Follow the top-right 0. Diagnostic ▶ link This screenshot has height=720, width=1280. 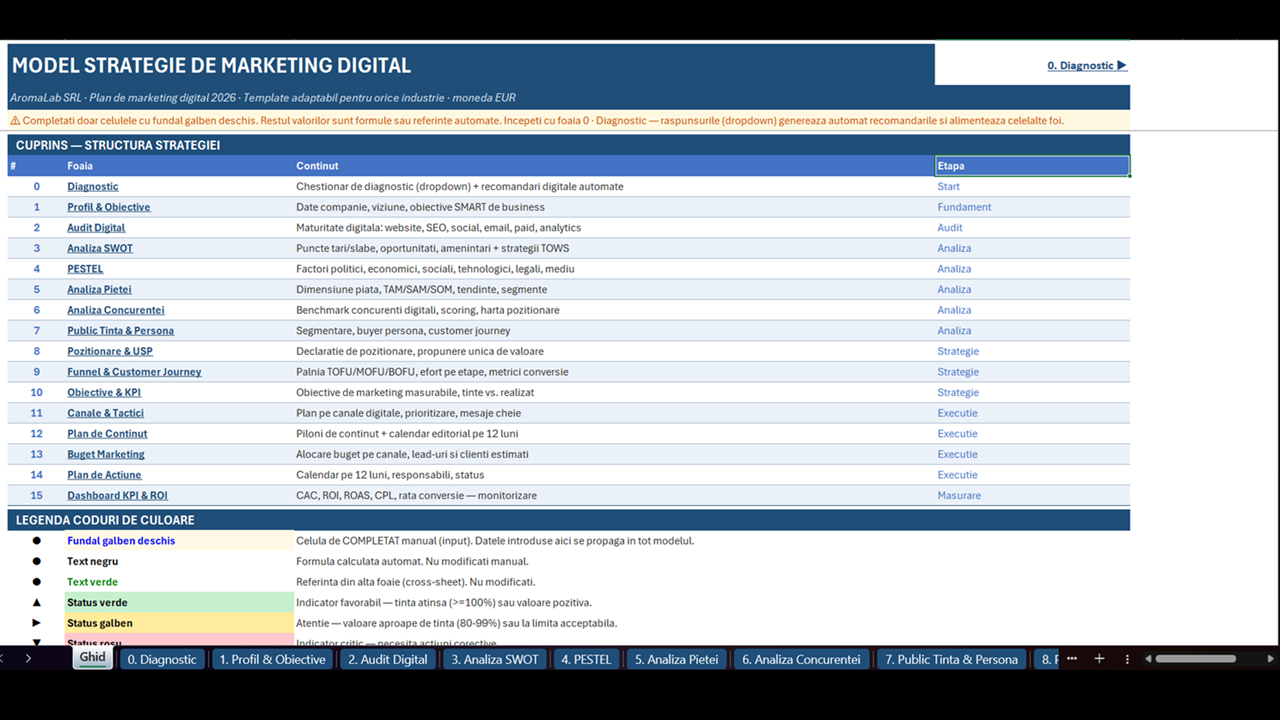click(x=1087, y=66)
